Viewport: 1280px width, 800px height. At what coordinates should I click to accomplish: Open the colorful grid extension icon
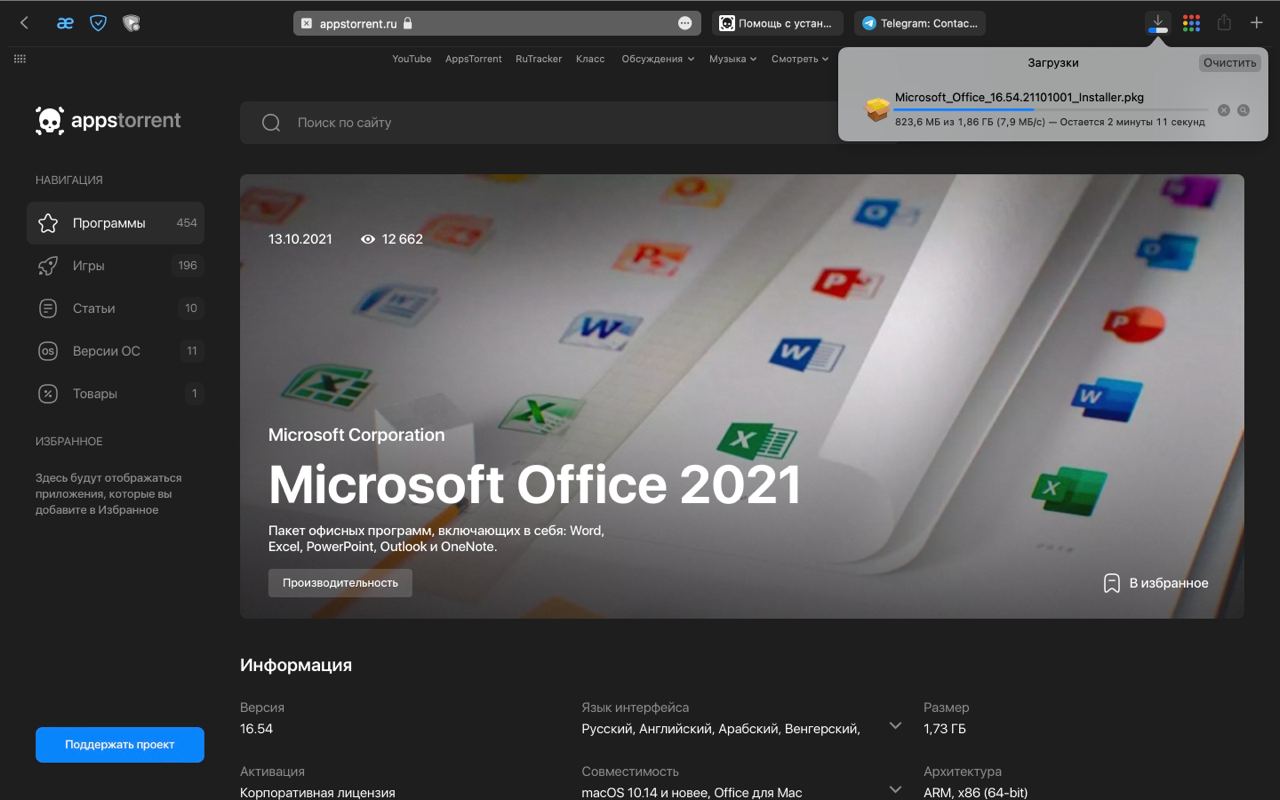1191,23
